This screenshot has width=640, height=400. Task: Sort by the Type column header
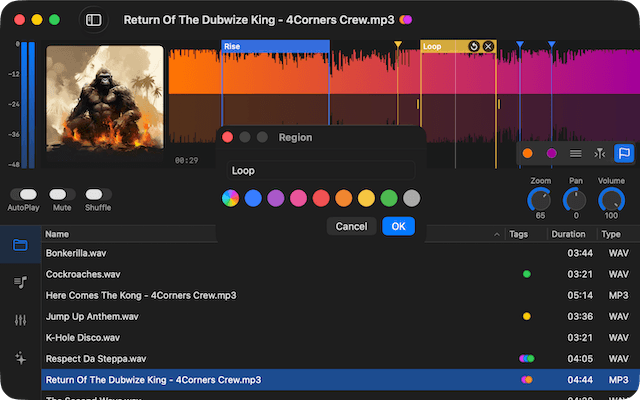pyautogui.click(x=611, y=234)
